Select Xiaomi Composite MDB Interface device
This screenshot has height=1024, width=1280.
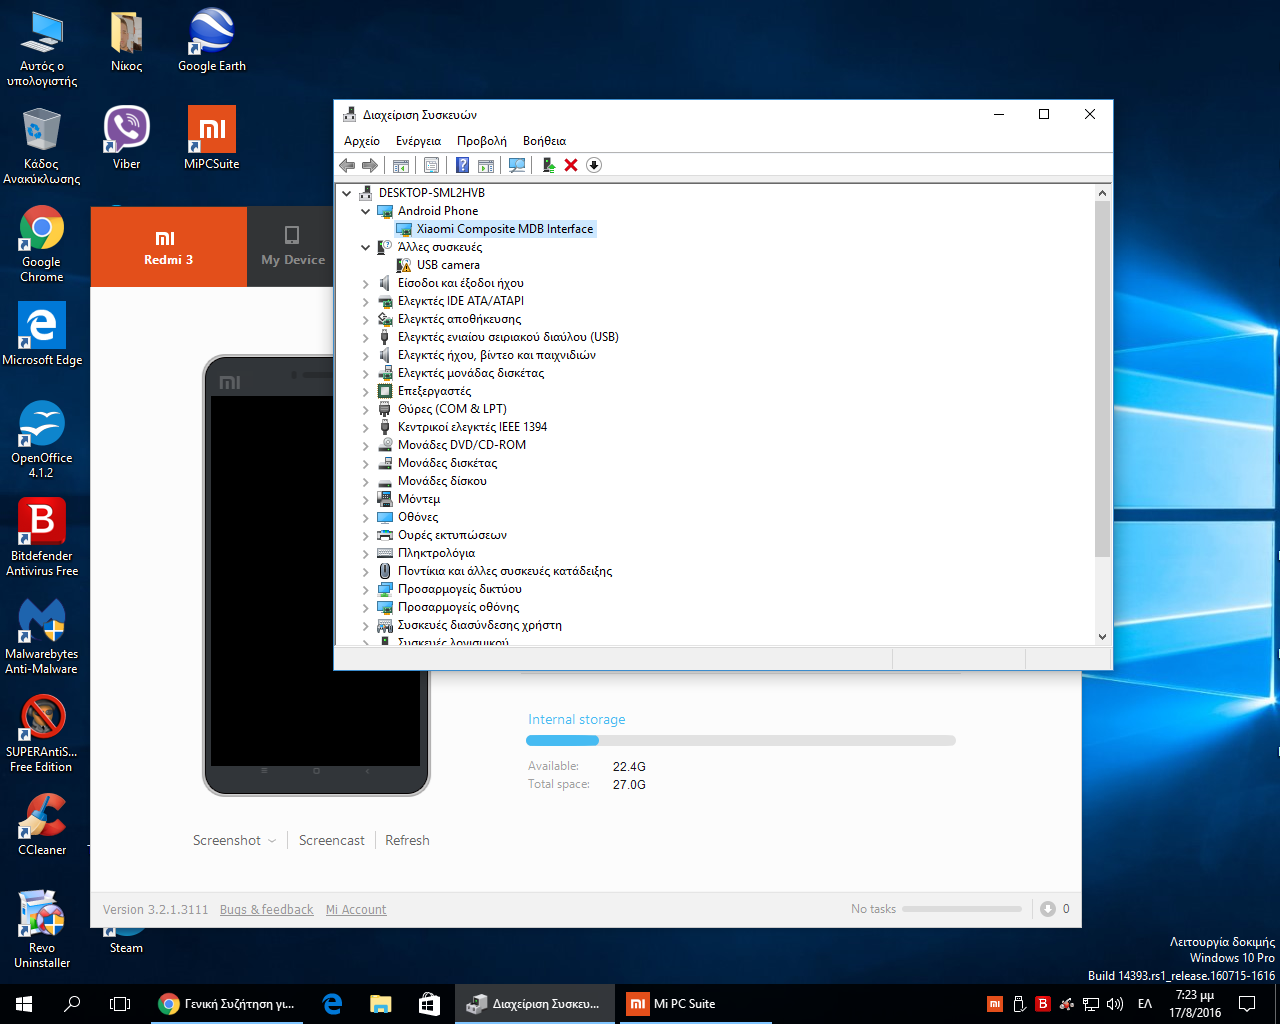point(504,229)
